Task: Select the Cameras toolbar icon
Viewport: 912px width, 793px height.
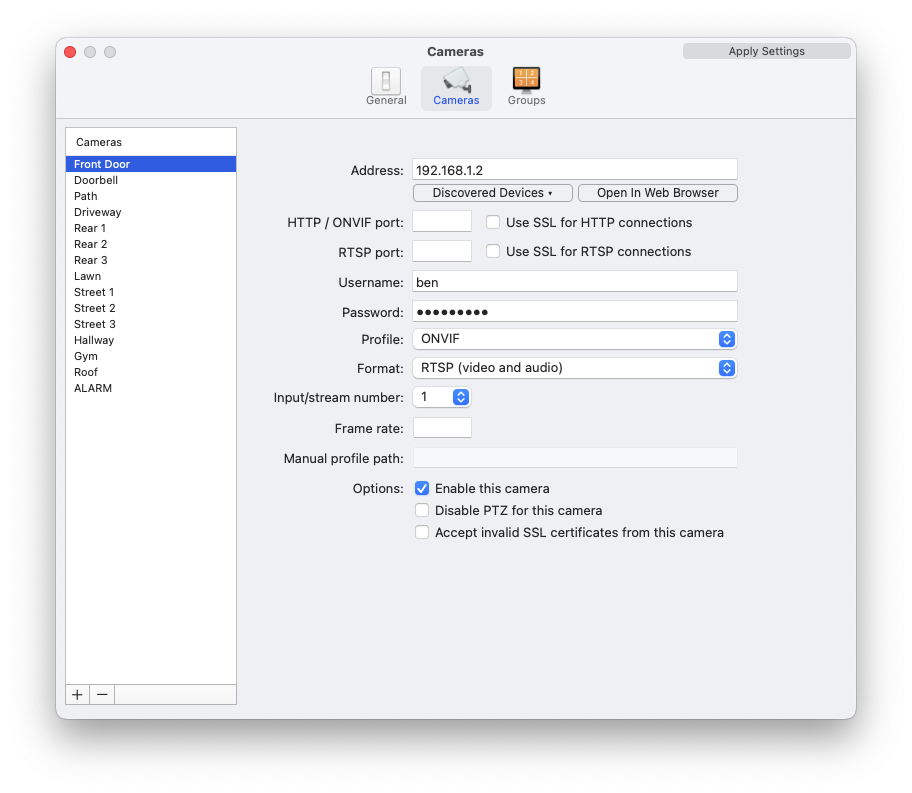Action: point(456,87)
